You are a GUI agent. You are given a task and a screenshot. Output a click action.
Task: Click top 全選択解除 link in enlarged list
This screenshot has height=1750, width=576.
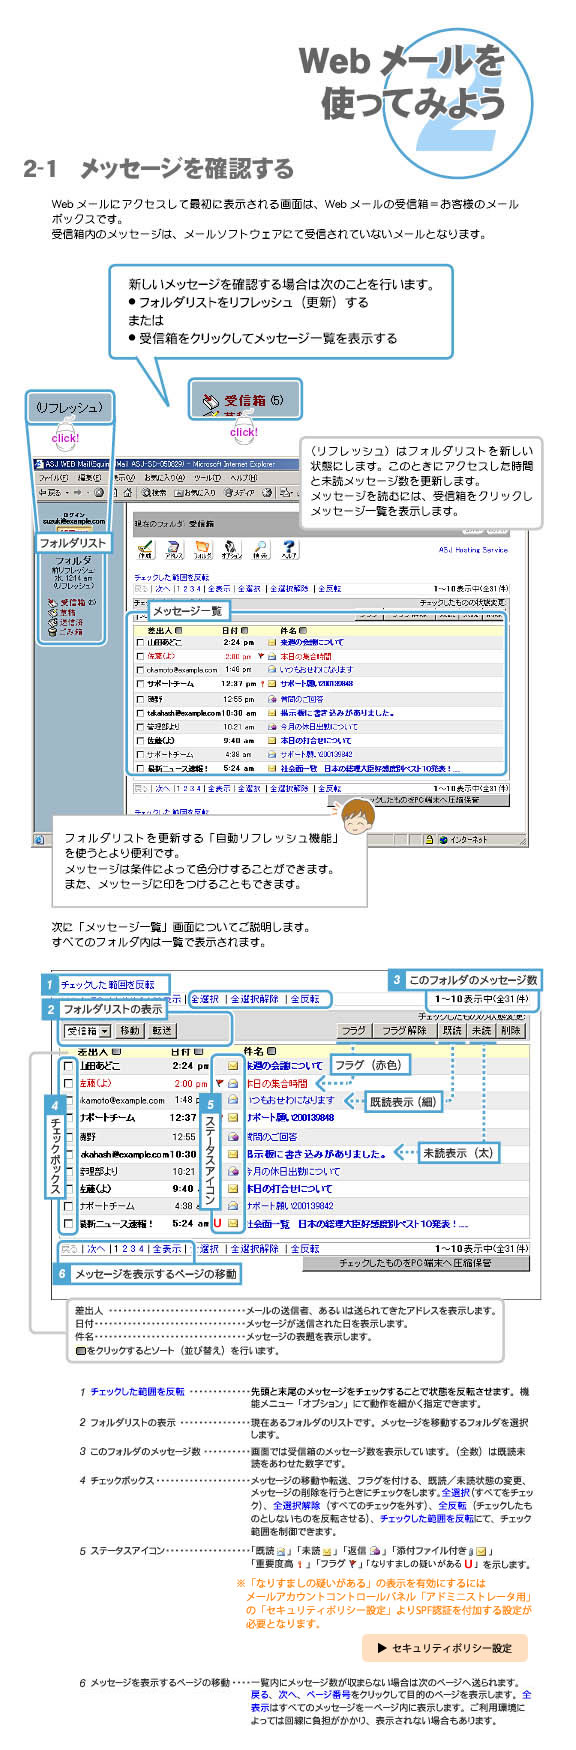255,999
